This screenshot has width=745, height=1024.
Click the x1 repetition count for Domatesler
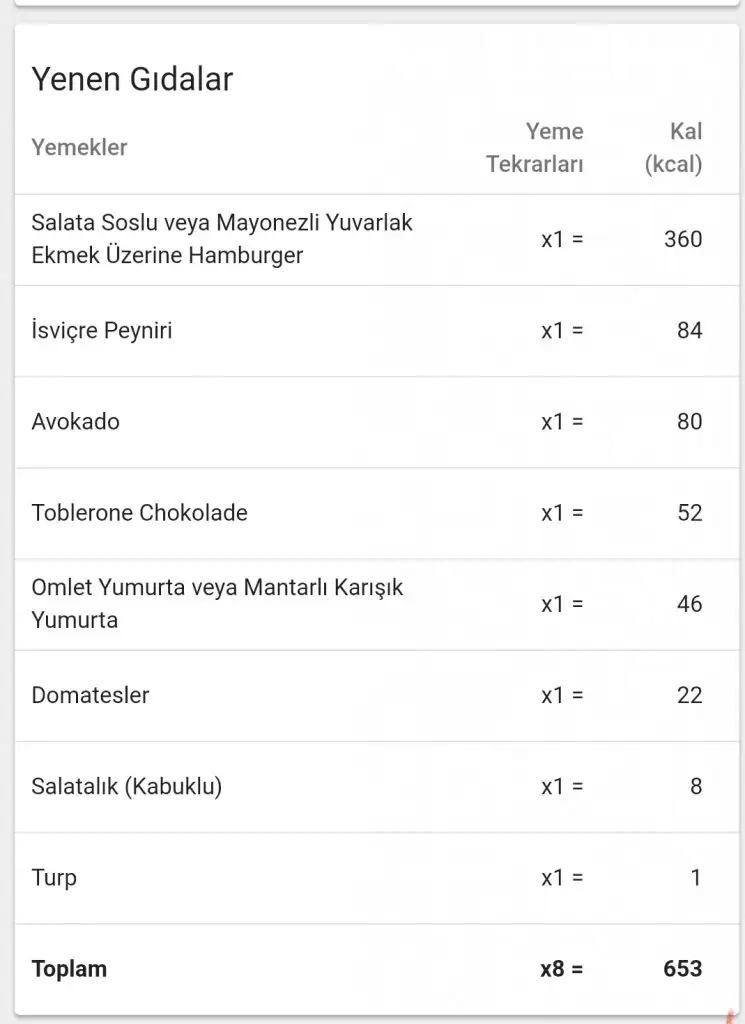point(561,696)
